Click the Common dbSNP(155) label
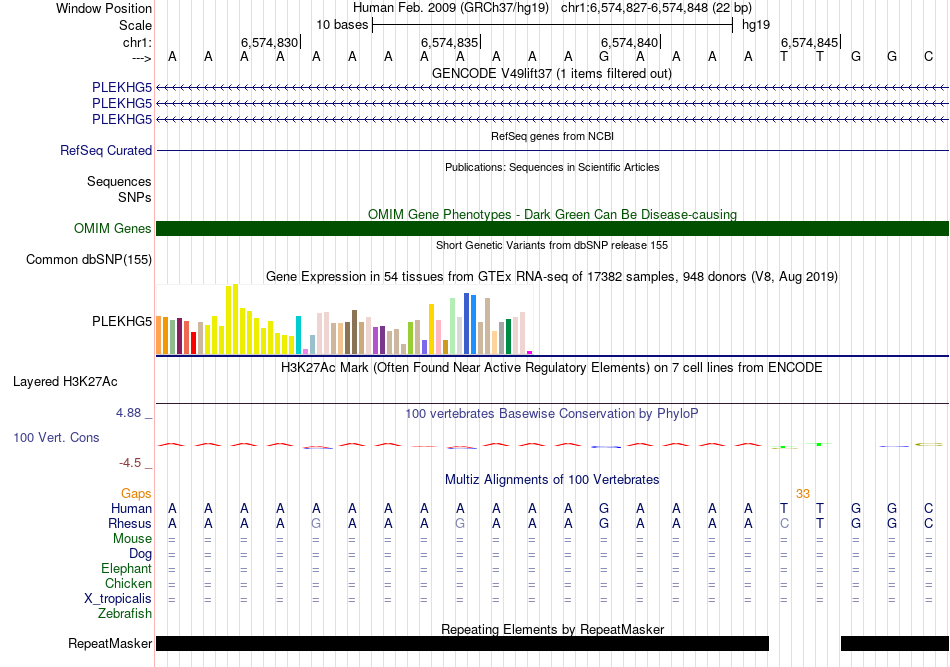This screenshot has height=667, width=950. (x=89, y=259)
